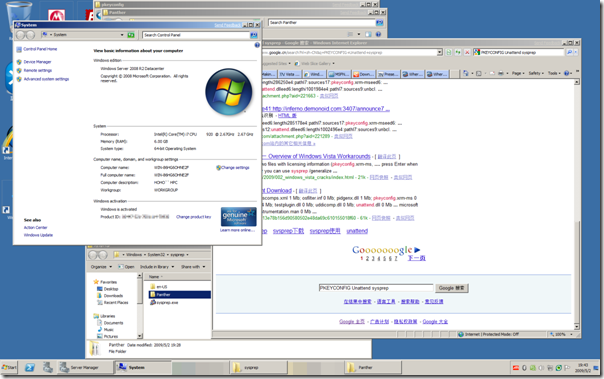Switch to the 'MSPN...' browser tab
604x379 pixels.
[339, 74]
